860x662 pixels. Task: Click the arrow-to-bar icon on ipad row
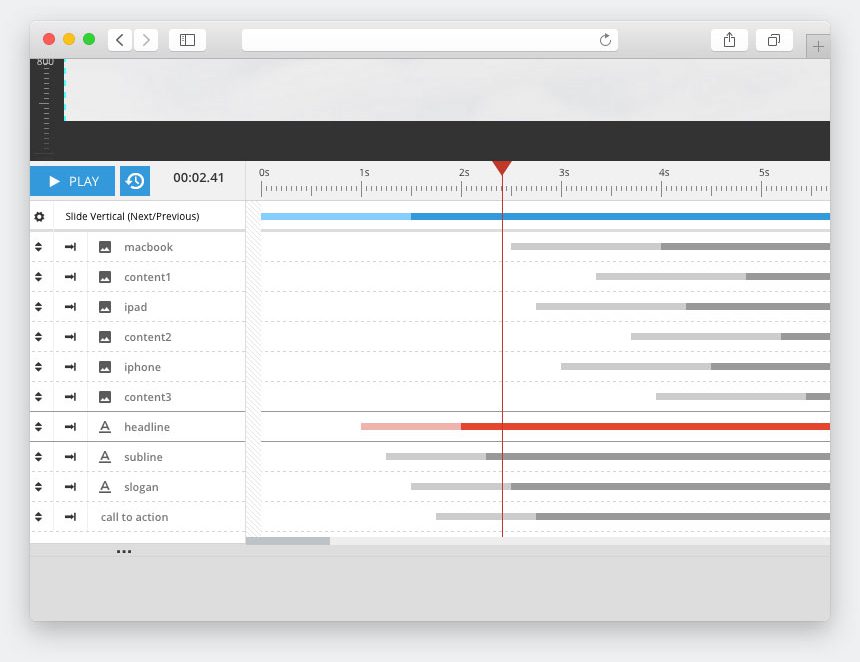pyautogui.click(x=70, y=307)
